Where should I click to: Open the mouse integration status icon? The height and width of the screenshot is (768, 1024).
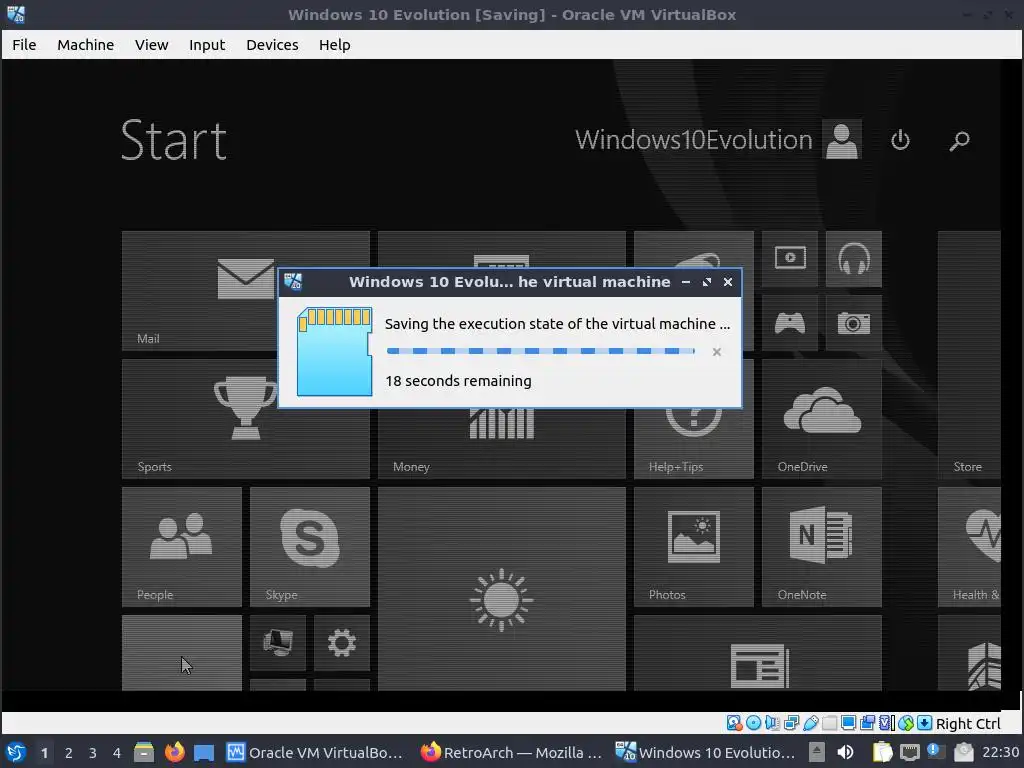[x=905, y=723]
